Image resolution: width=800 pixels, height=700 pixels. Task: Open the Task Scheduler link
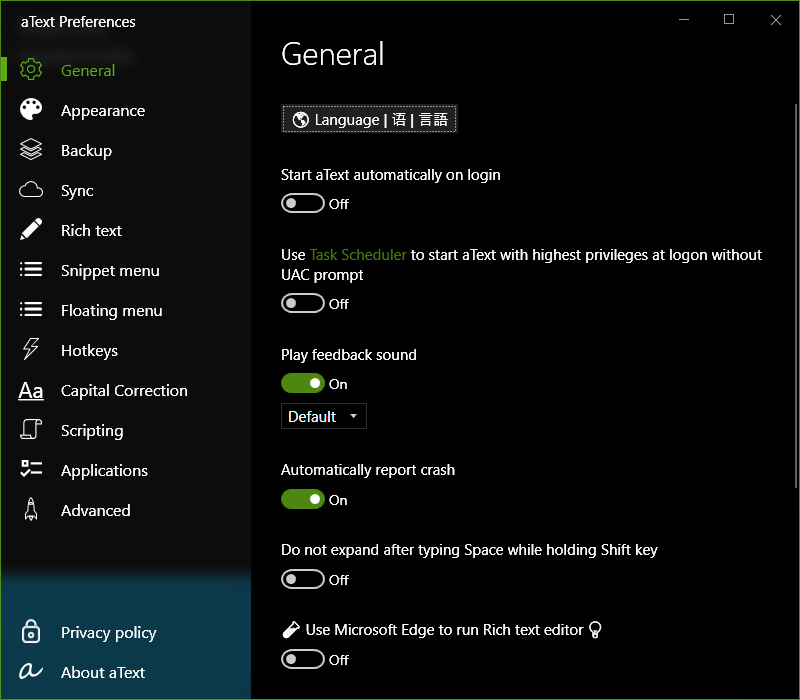tap(358, 255)
